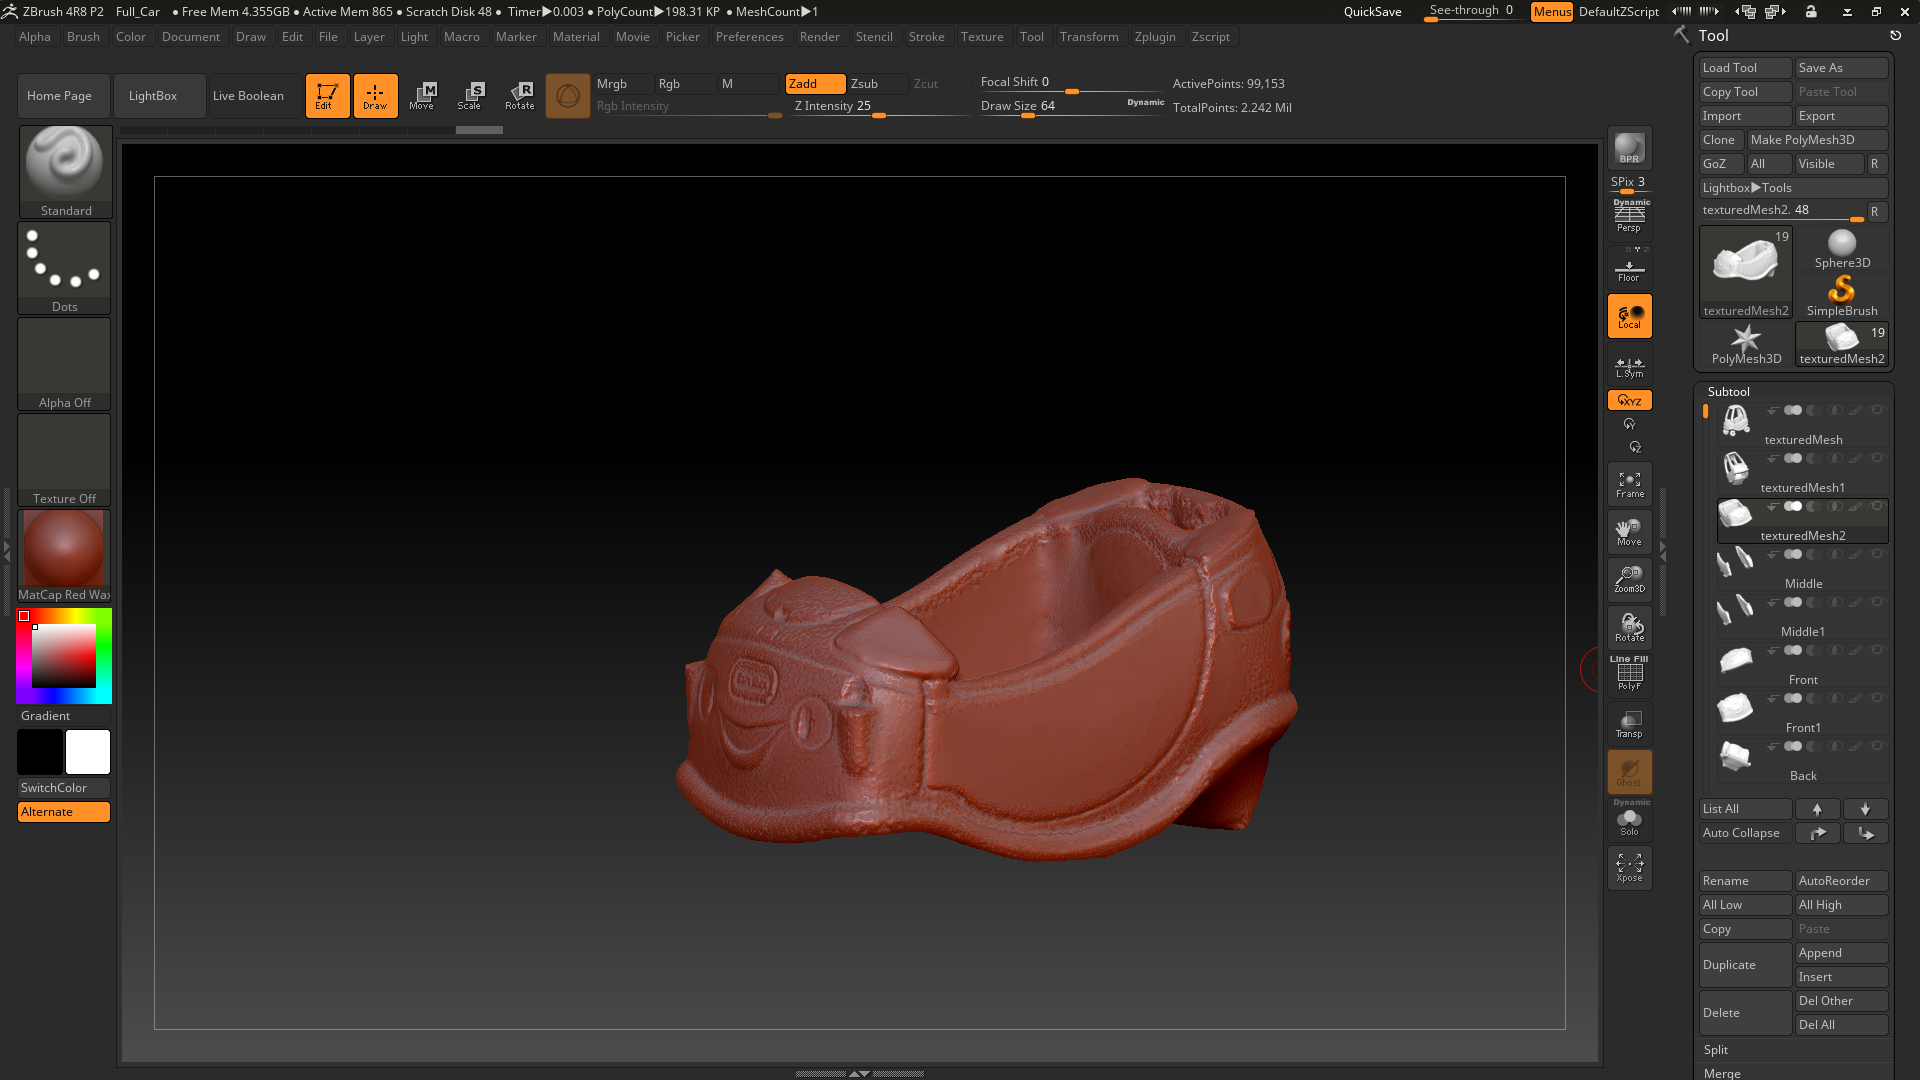The height and width of the screenshot is (1080, 1920).
Task: Expand Lightbox Tools dropdown
Action: tap(1793, 188)
